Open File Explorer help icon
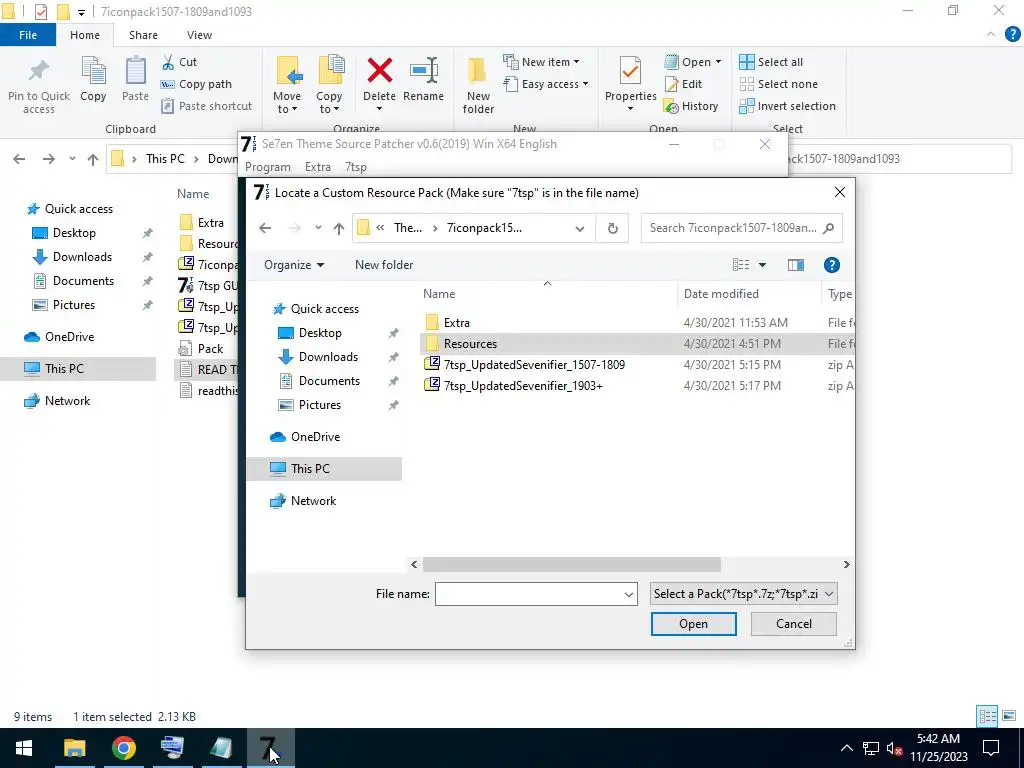The width and height of the screenshot is (1024, 768). (x=1012, y=35)
